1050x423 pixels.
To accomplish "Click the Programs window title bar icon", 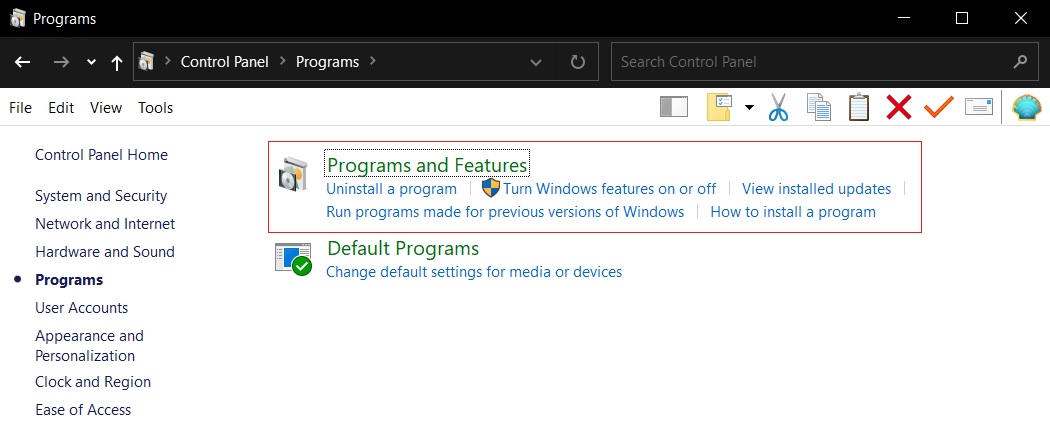I will (x=18, y=18).
